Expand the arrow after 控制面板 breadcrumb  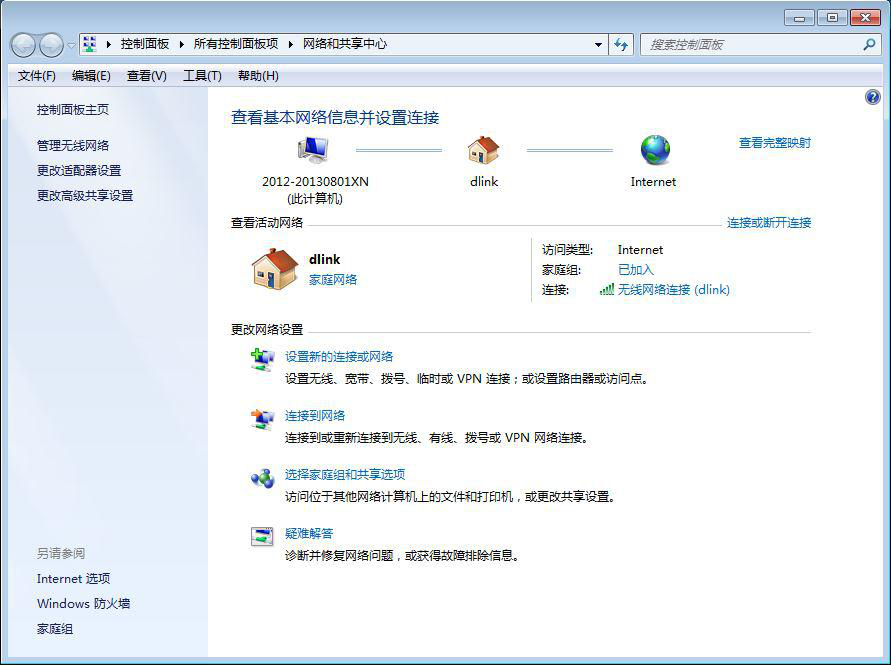coord(179,44)
